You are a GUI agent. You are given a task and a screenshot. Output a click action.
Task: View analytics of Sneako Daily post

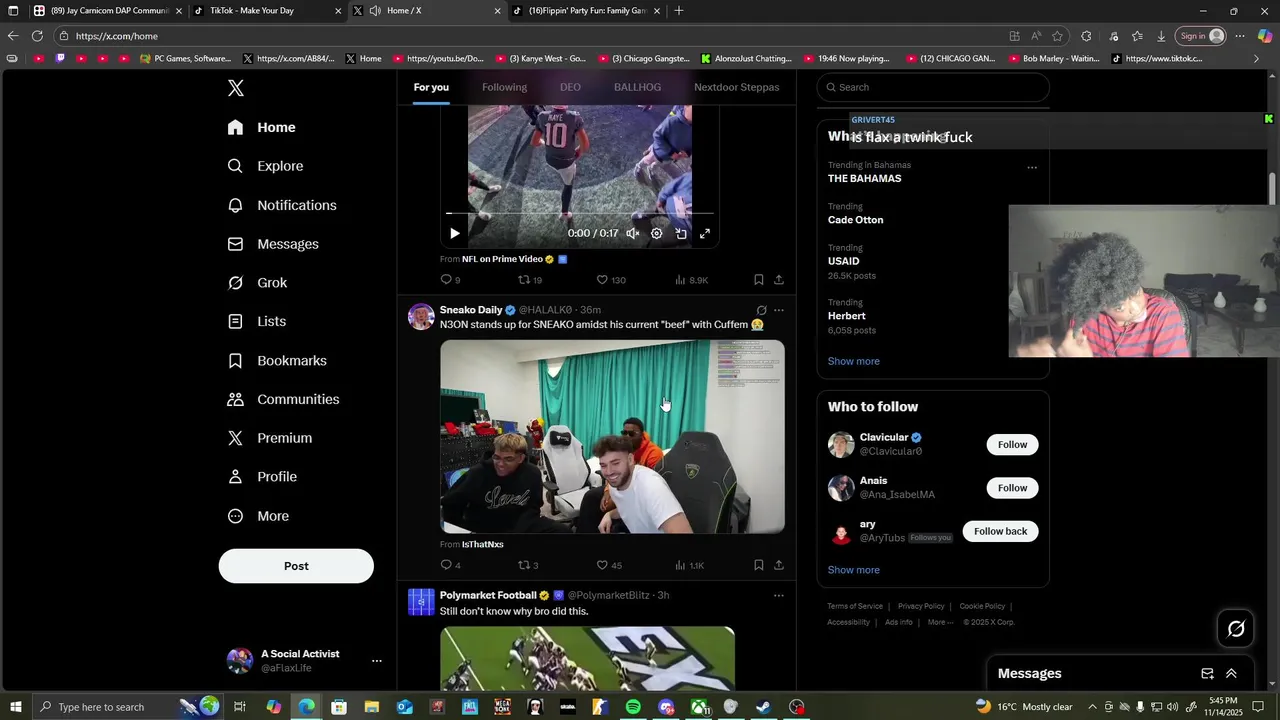pos(689,565)
